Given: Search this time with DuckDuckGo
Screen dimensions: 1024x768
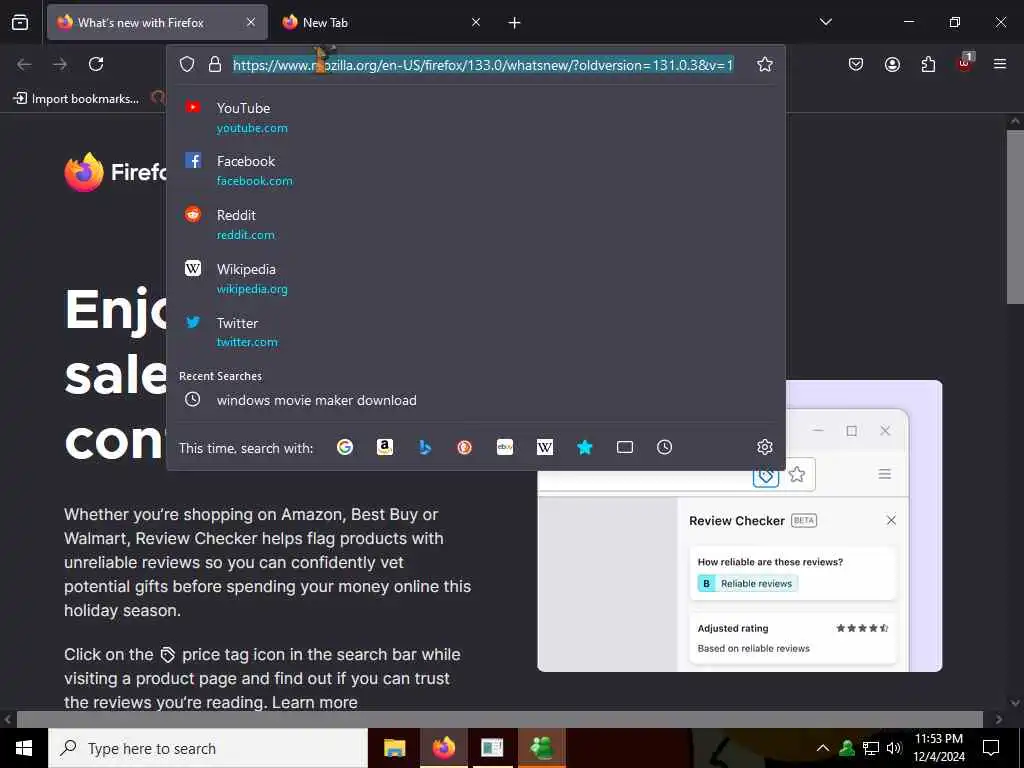Looking at the screenshot, I should (x=464, y=447).
